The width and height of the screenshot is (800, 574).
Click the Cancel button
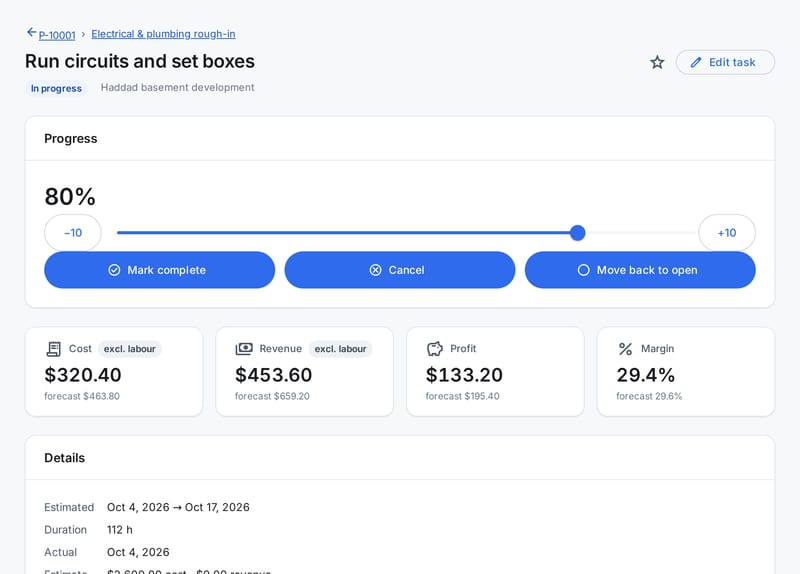[x=400, y=270]
